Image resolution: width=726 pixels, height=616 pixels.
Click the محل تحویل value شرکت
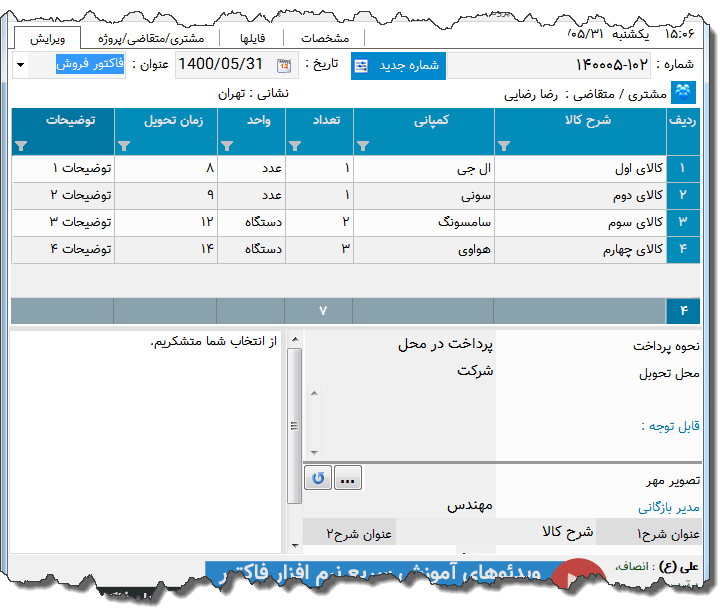click(x=475, y=371)
